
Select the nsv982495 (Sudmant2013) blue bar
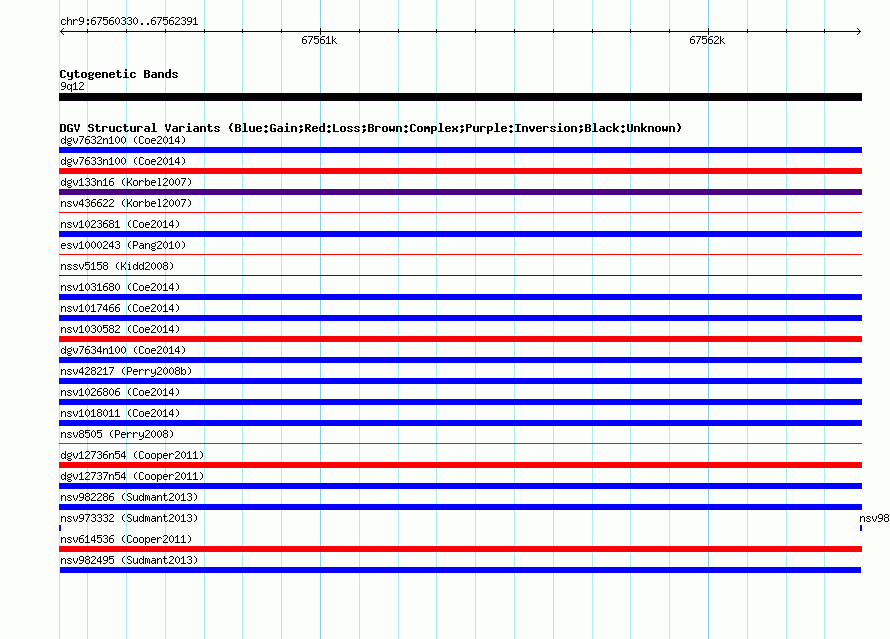460,570
